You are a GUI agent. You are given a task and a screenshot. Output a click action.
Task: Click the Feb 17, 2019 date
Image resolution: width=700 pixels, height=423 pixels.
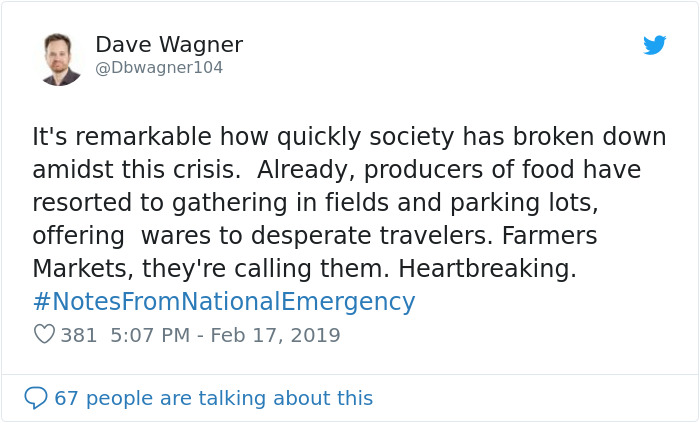(x=276, y=335)
